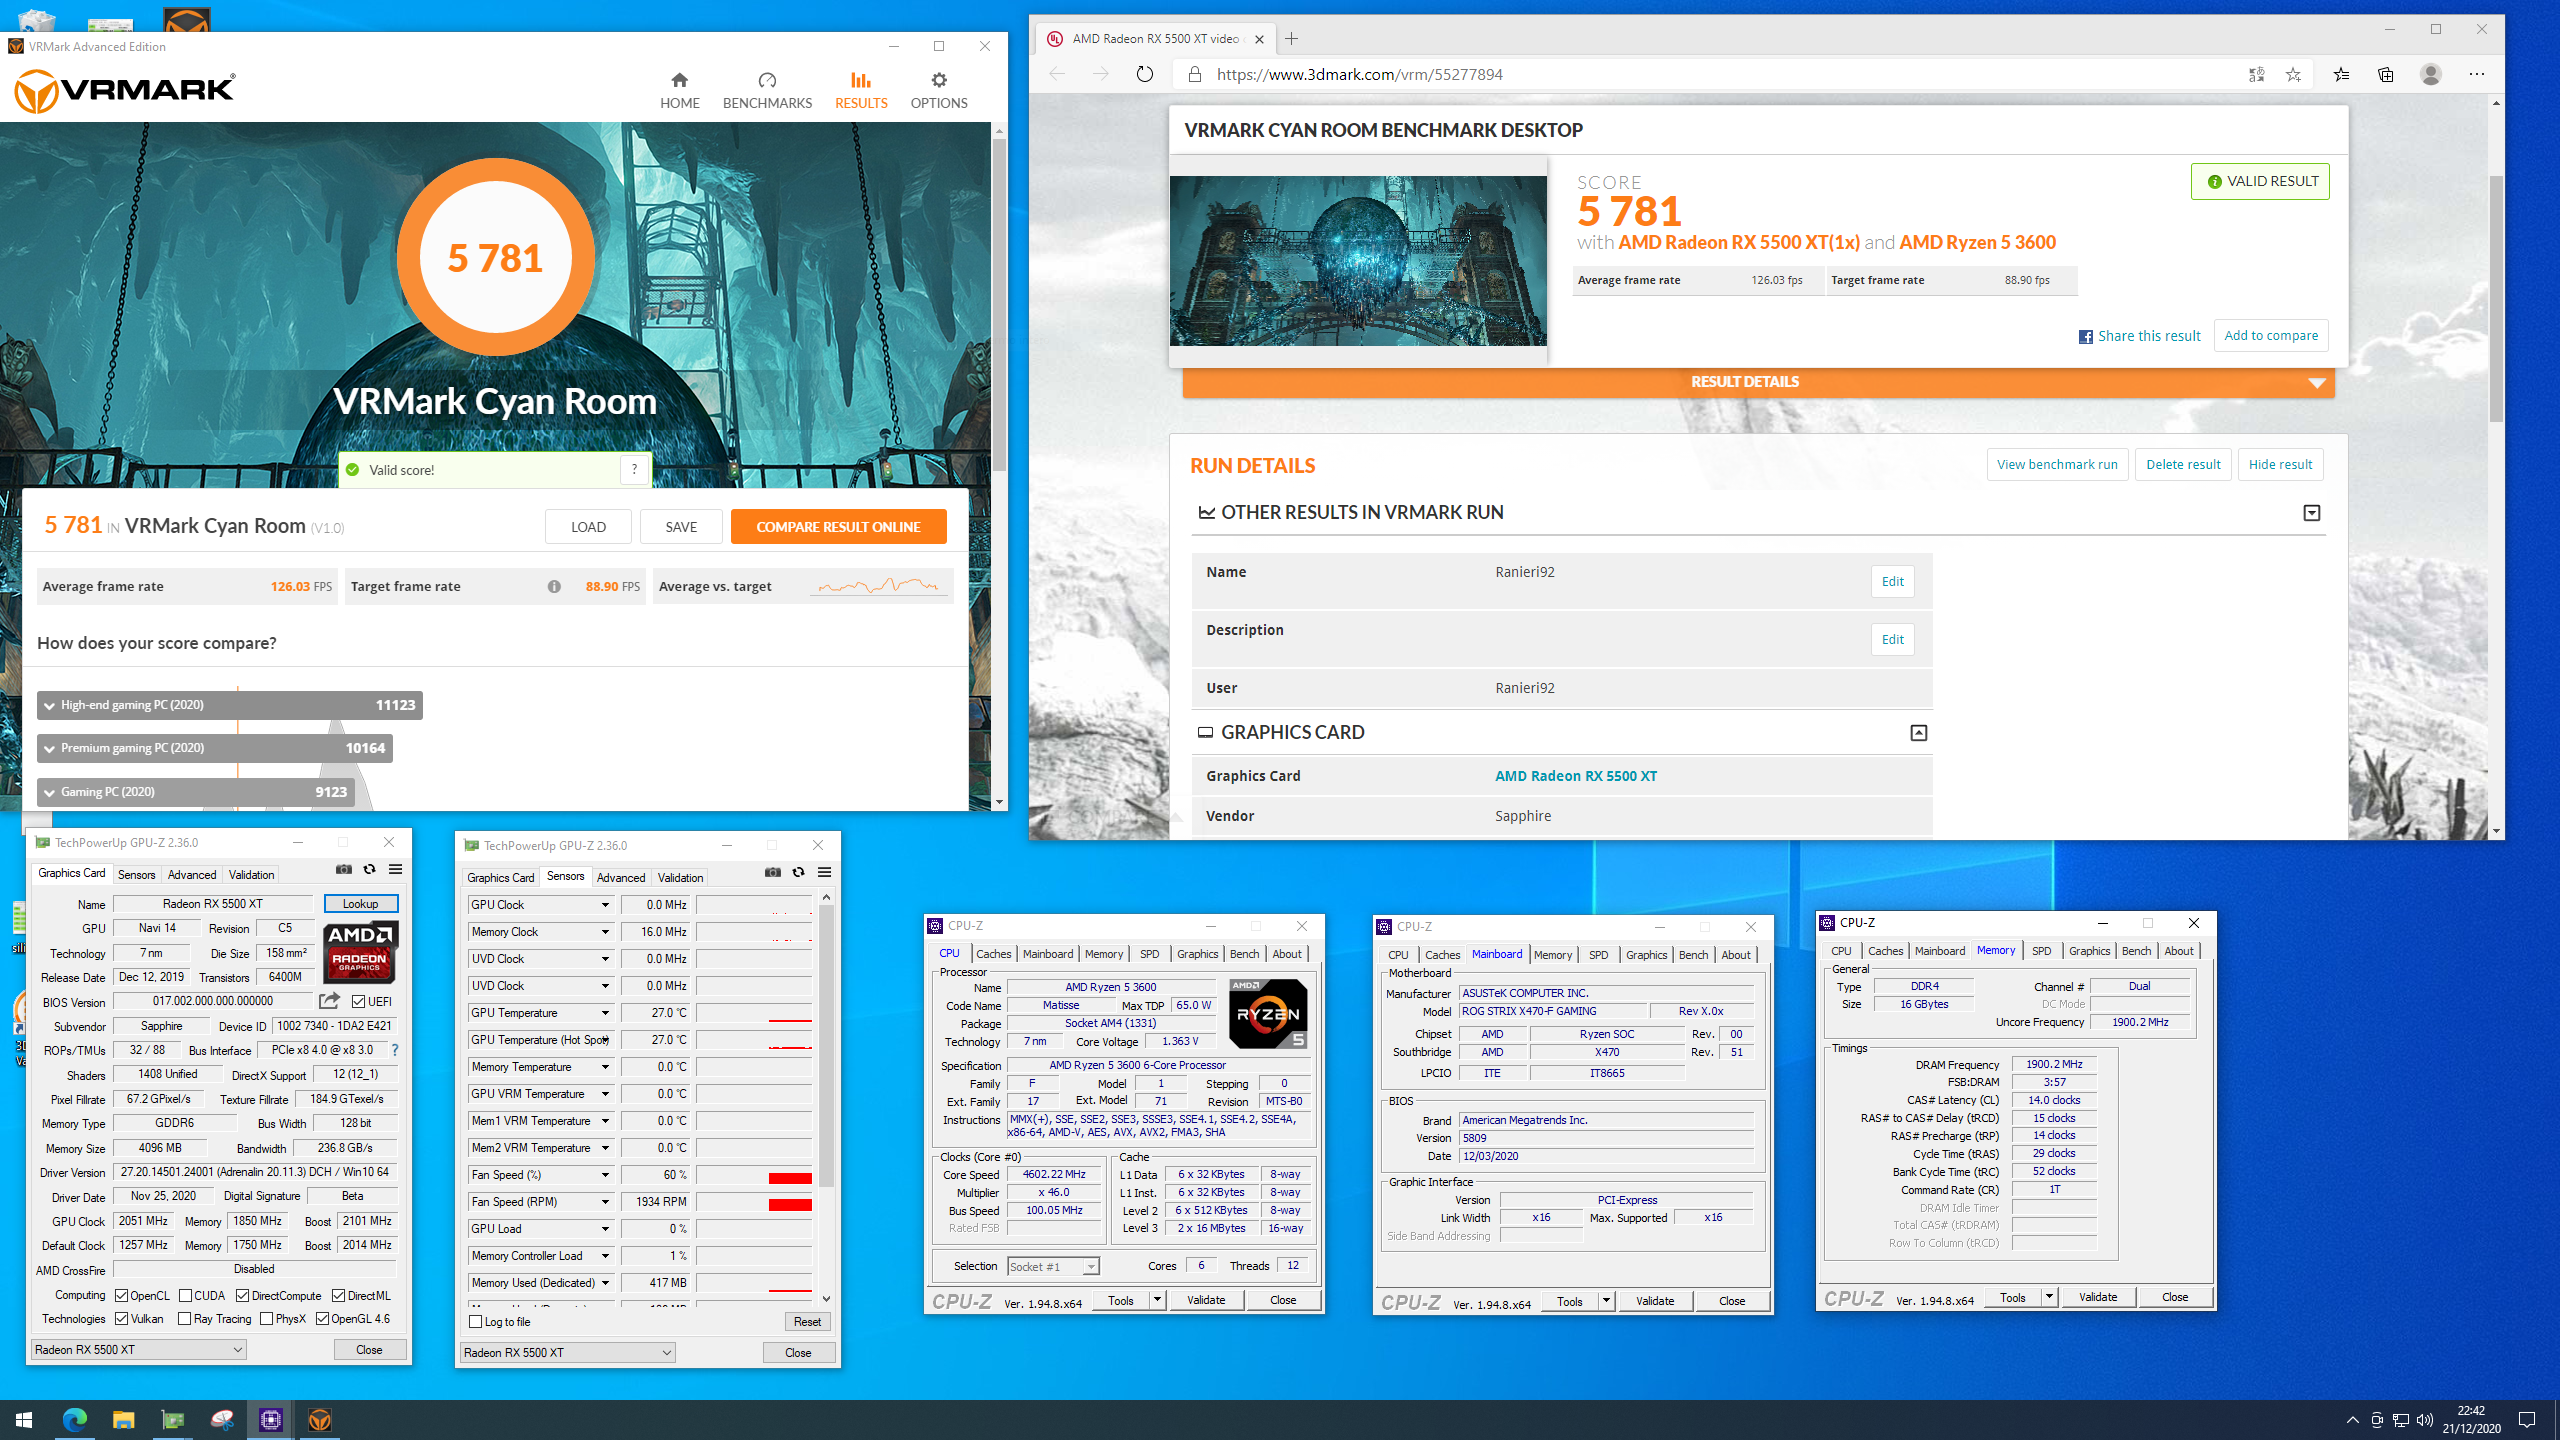This screenshot has width=2560, height=1440.
Task: Open VRMark RESULTS section
Action: (x=861, y=90)
